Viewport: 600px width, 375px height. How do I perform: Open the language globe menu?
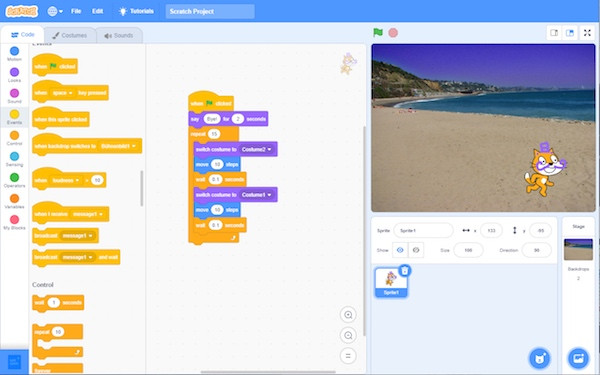click(x=55, y=11)
